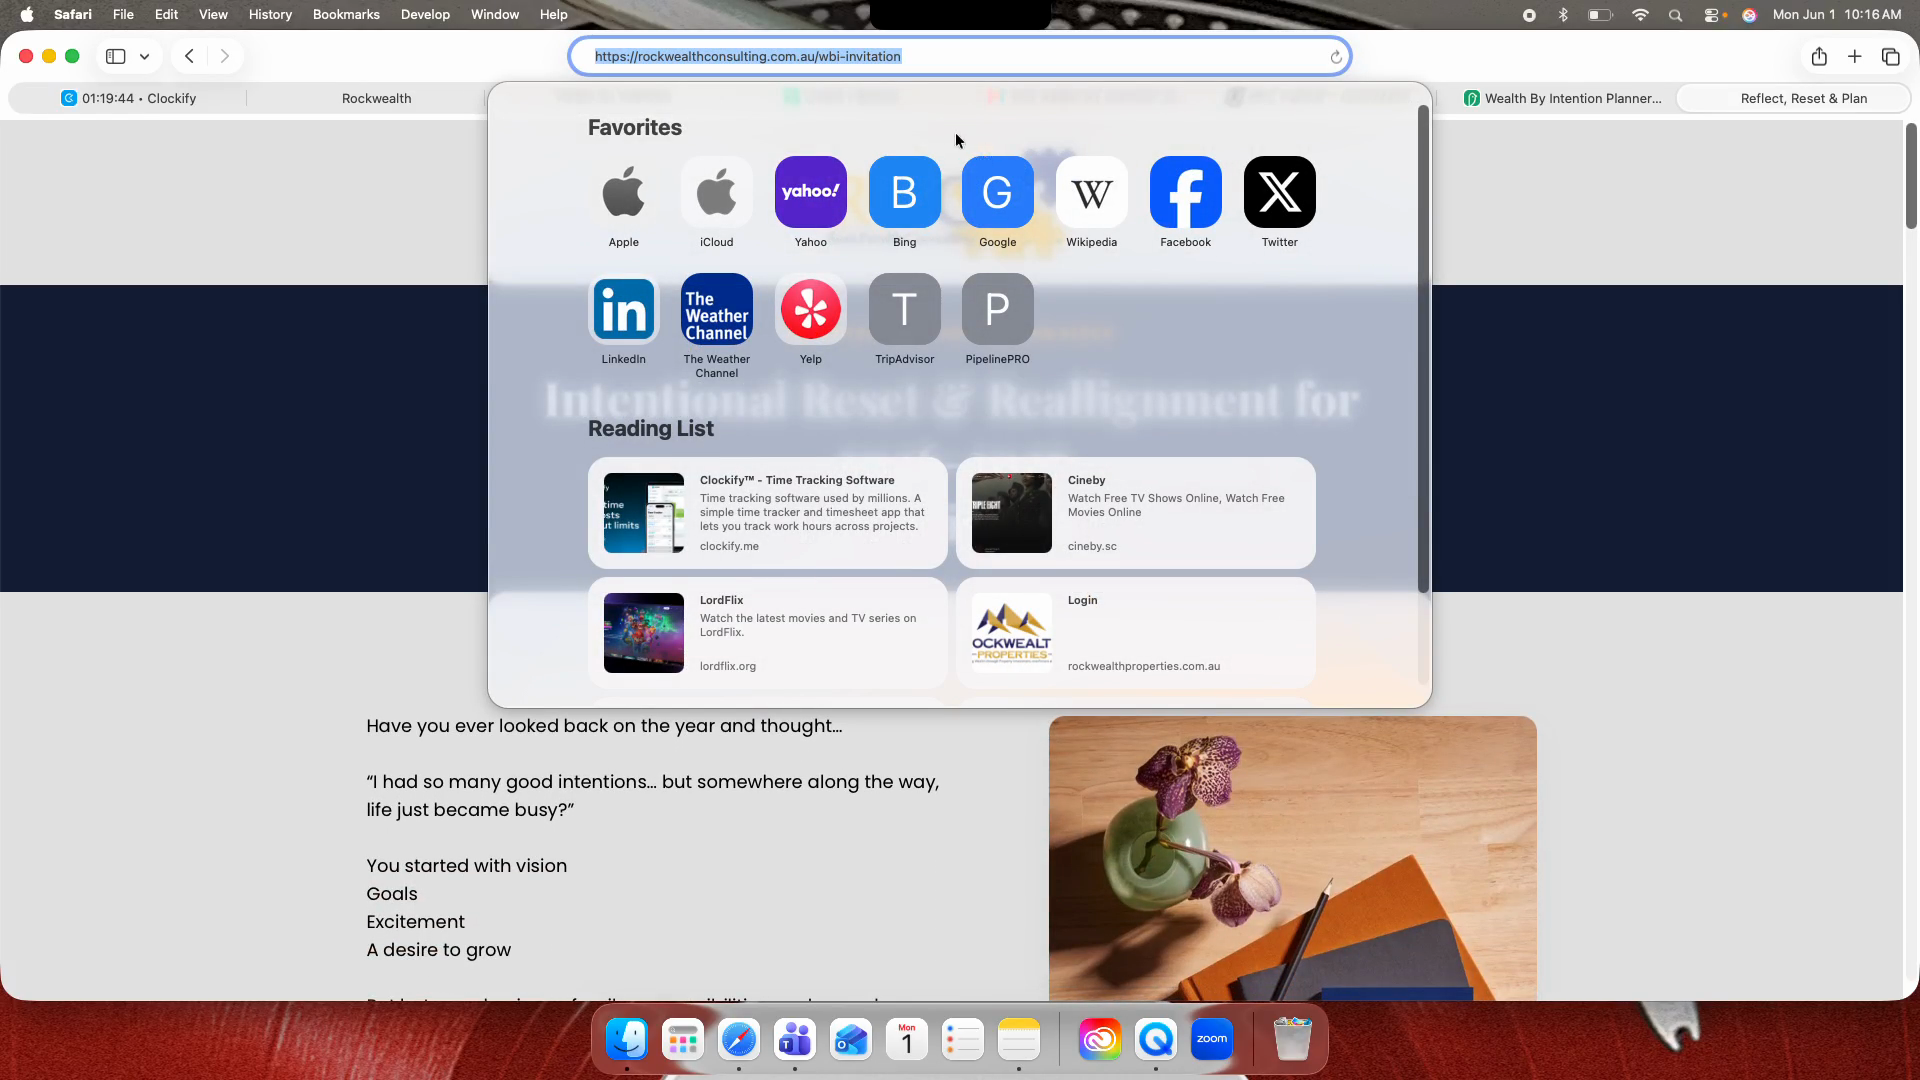Switch to the Rockwealth tab
The width and height of the screenshot is (1920, 1080).
coord(376,98)
